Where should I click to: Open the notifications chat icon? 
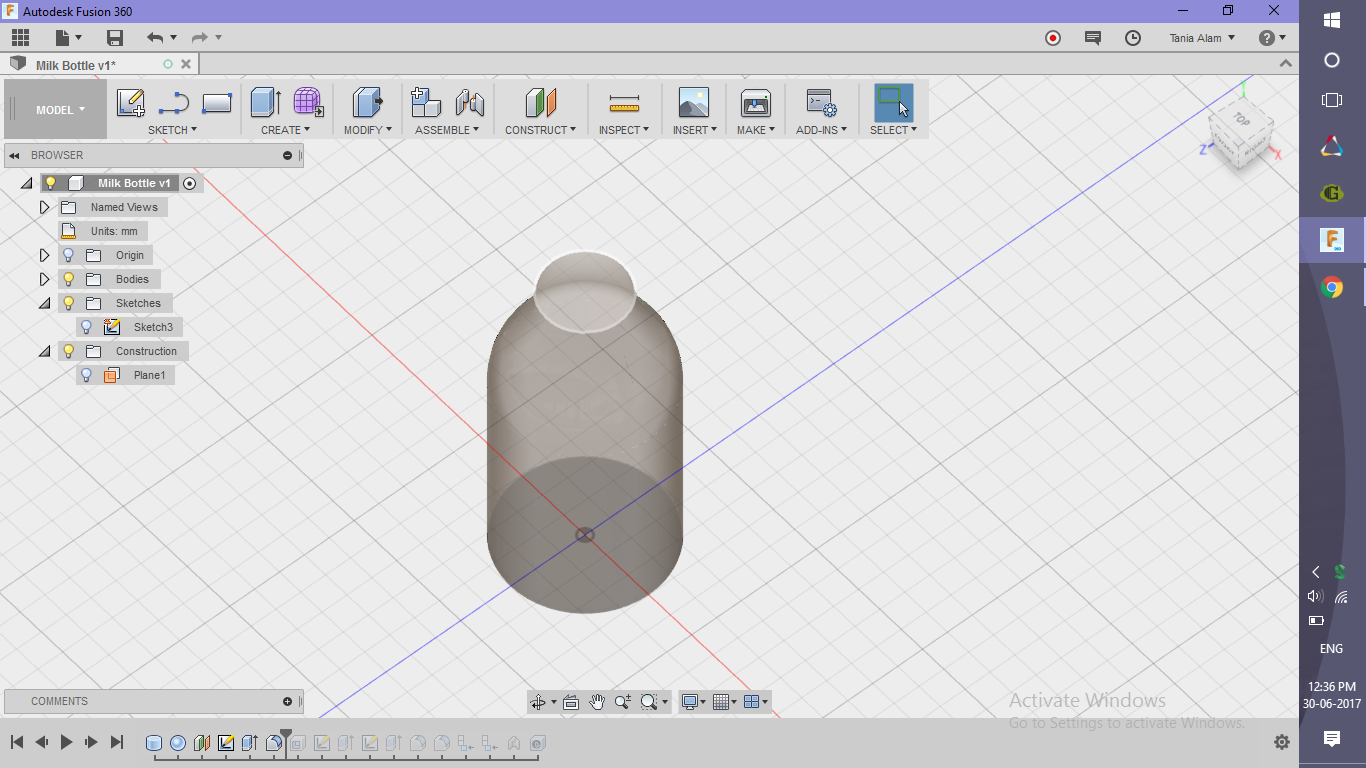1093,38
